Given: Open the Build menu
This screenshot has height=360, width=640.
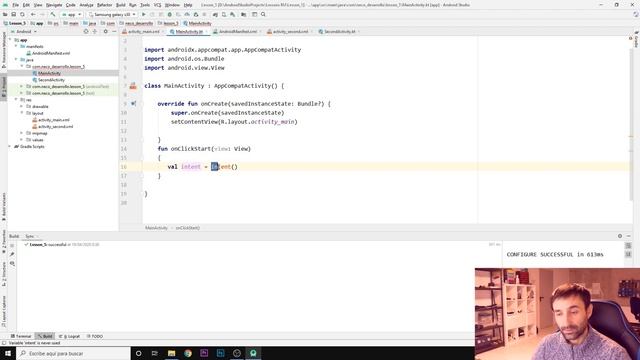Looking at the screenshot, I should [120, 5].
